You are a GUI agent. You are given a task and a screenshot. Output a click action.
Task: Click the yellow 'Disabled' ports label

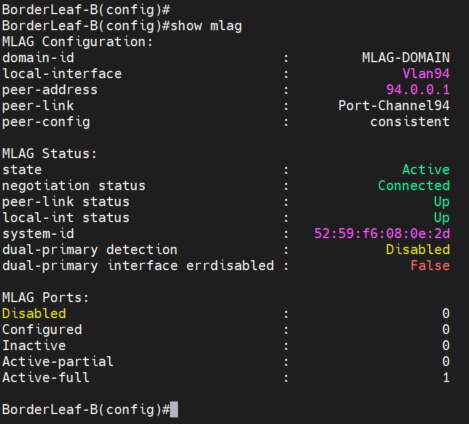(34, 313)
